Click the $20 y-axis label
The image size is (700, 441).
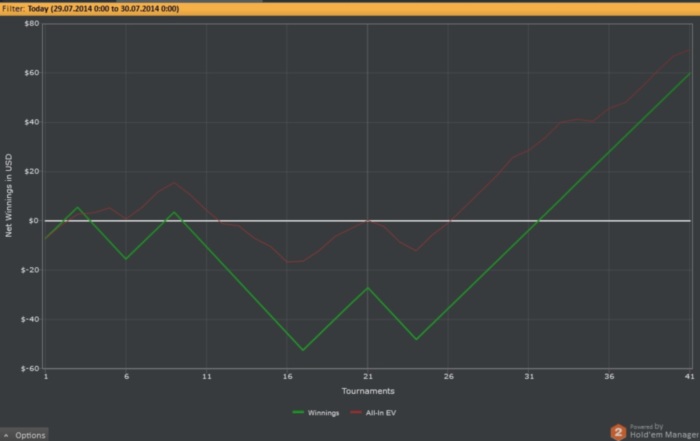32,171
